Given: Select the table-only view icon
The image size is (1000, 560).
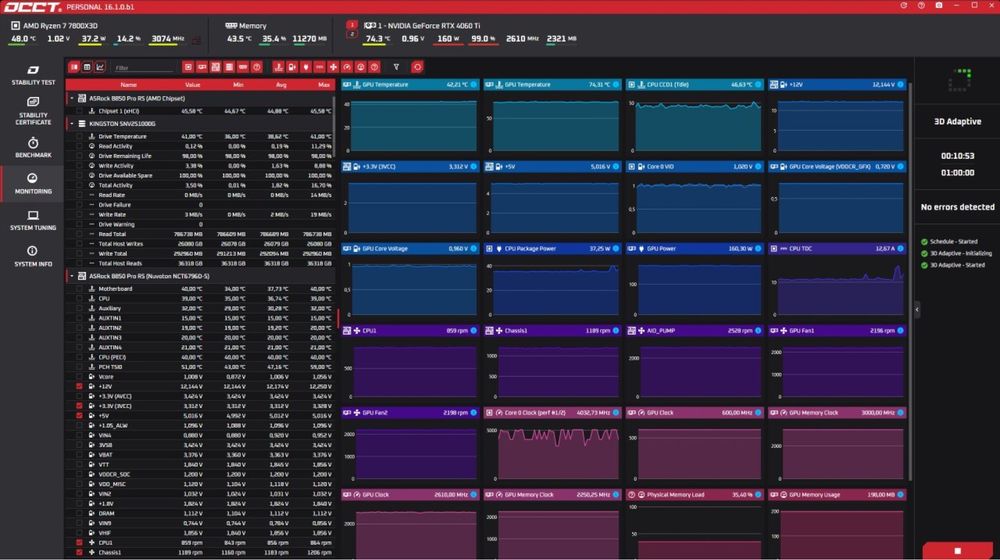Looking at the screenshot, I should tap(87, 67).
